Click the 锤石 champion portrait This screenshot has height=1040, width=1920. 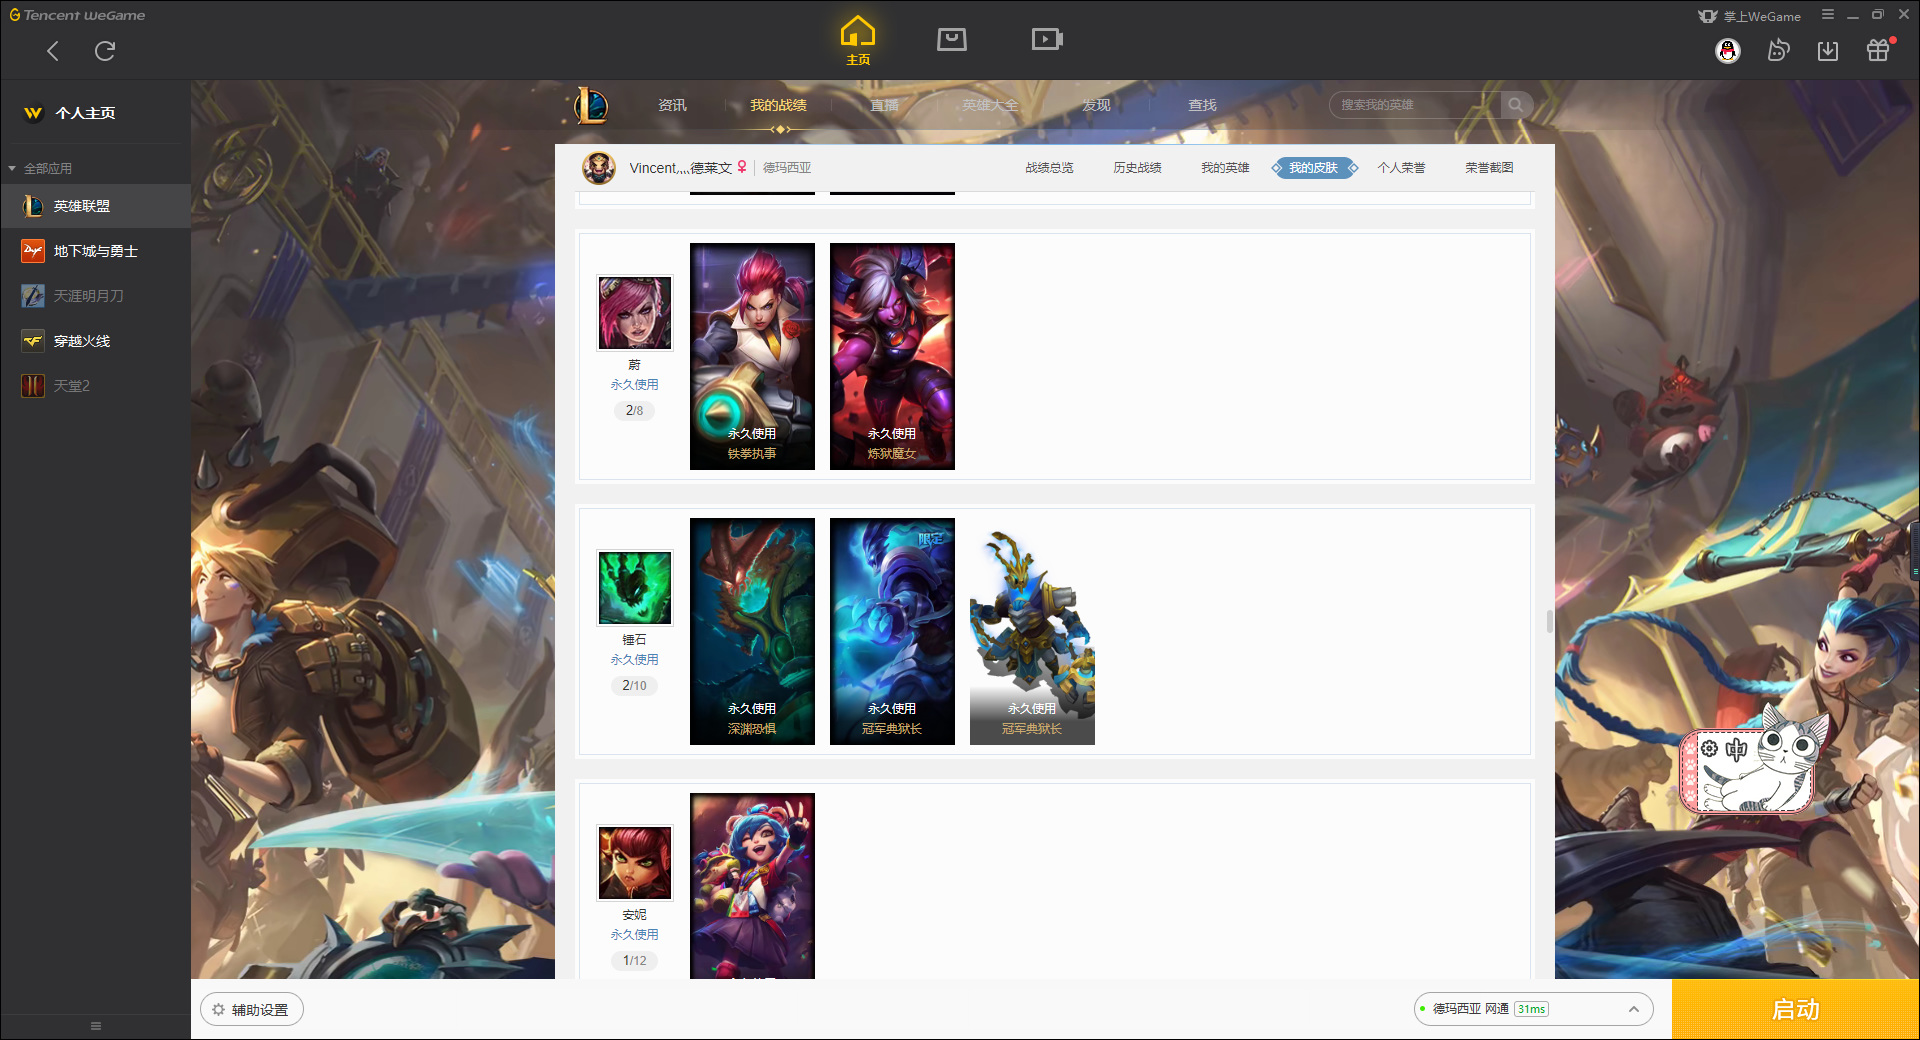[635, 588]
